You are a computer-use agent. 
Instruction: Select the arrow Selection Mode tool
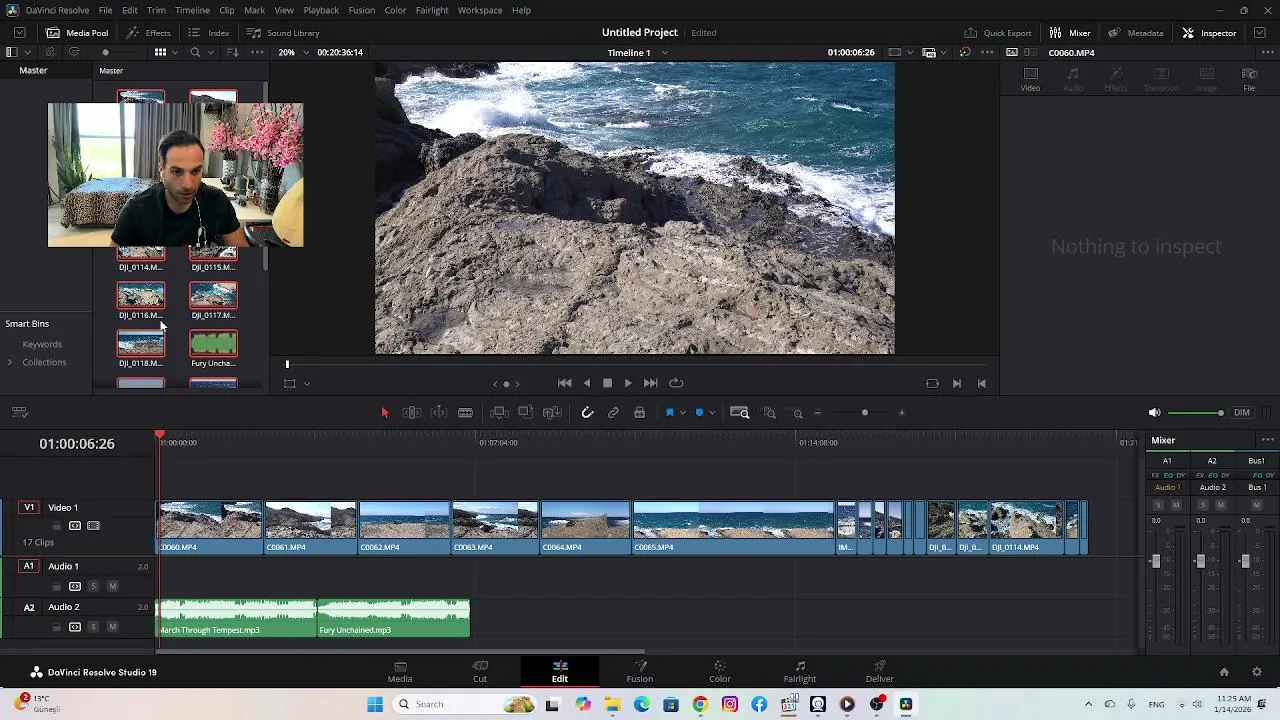385,413
